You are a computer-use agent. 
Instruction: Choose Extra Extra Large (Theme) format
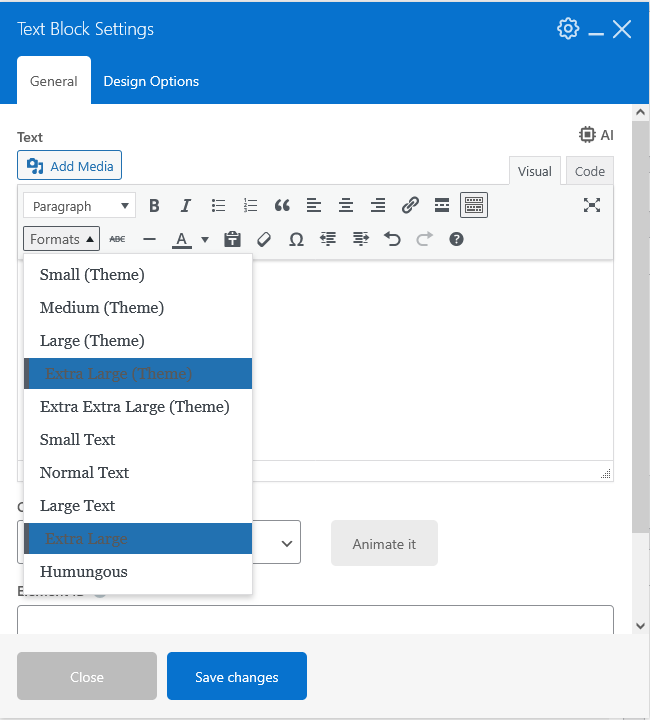click(138, 406)
